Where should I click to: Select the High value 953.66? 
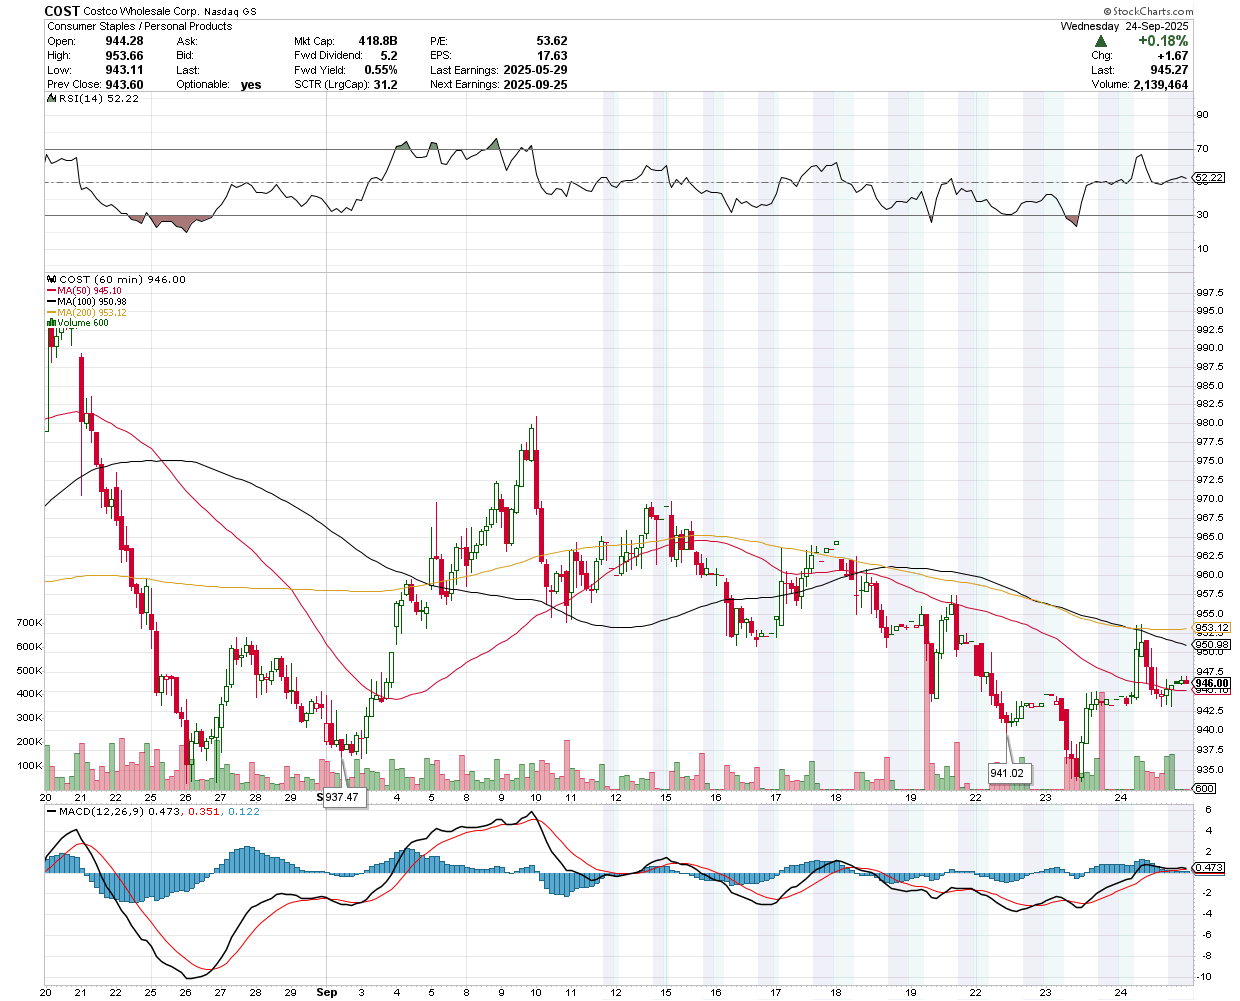[124, 56]
